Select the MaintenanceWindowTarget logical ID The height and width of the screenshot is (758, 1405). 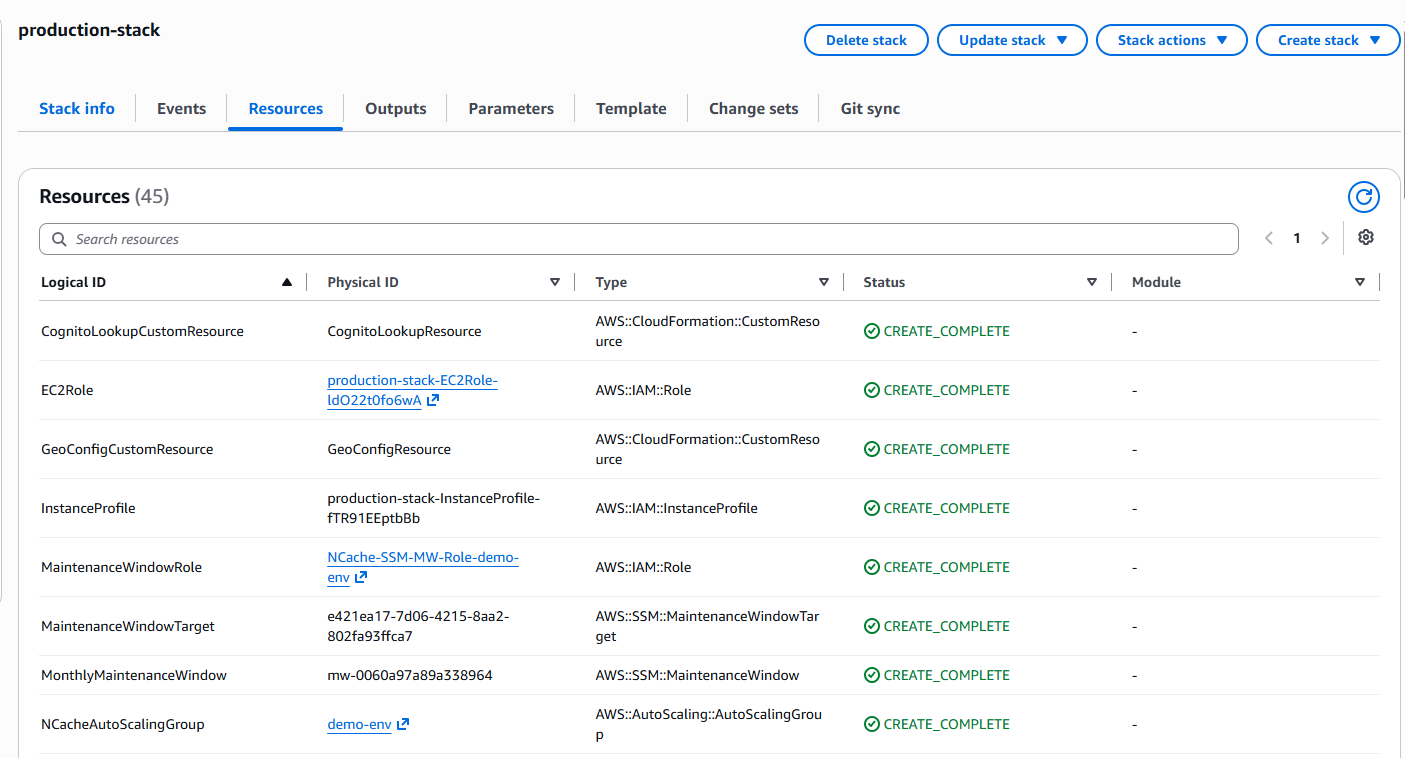tap(128, 626)
